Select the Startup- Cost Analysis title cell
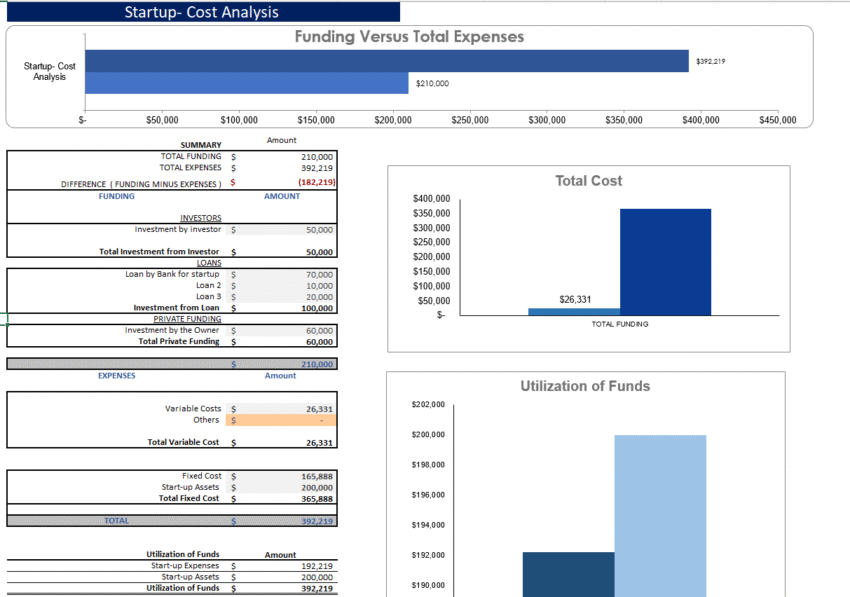850x597 pixels. point(201,12)
